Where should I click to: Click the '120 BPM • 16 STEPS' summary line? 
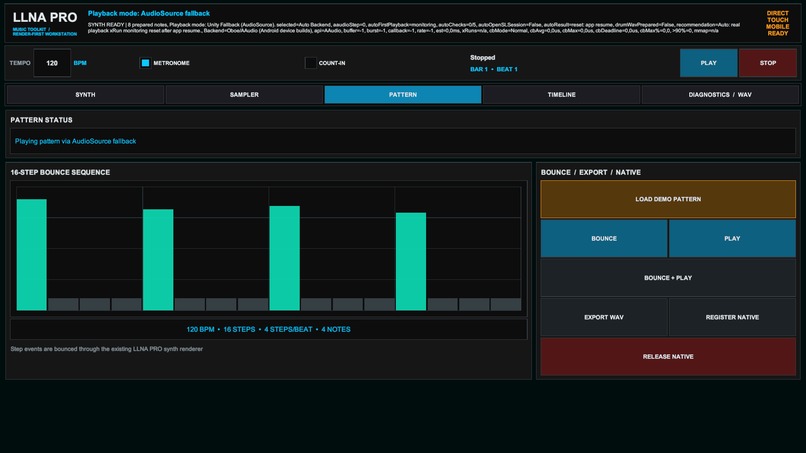tap(268, 329)
